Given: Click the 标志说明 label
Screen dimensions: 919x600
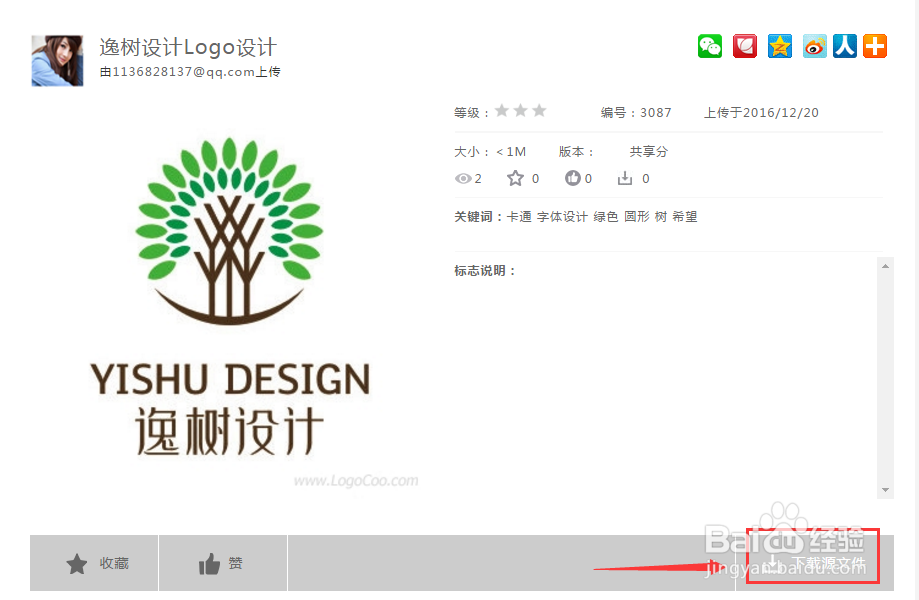Looking at the screenshot, I should pos(484,271).
